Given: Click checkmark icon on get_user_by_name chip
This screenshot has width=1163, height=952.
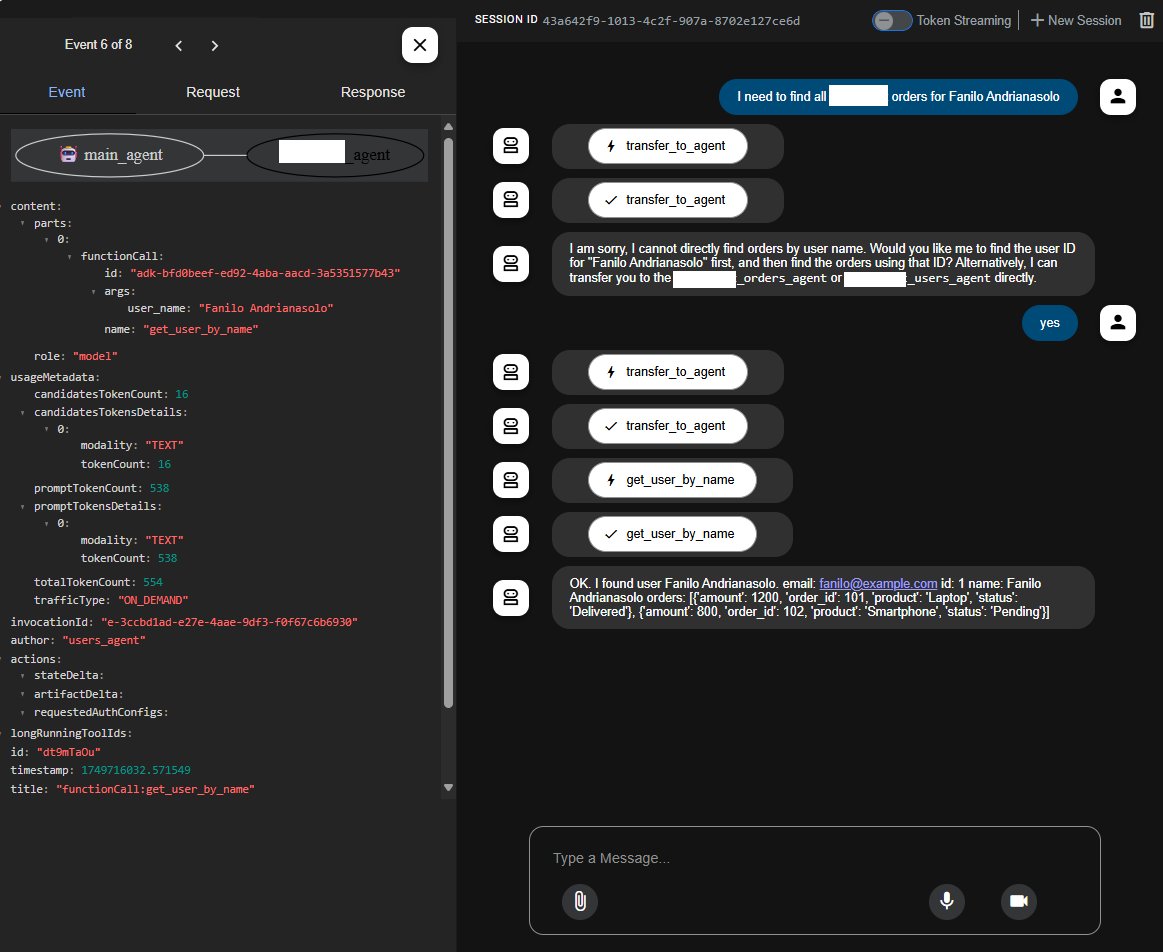Looking at the screenshot, I should [611, 535].
